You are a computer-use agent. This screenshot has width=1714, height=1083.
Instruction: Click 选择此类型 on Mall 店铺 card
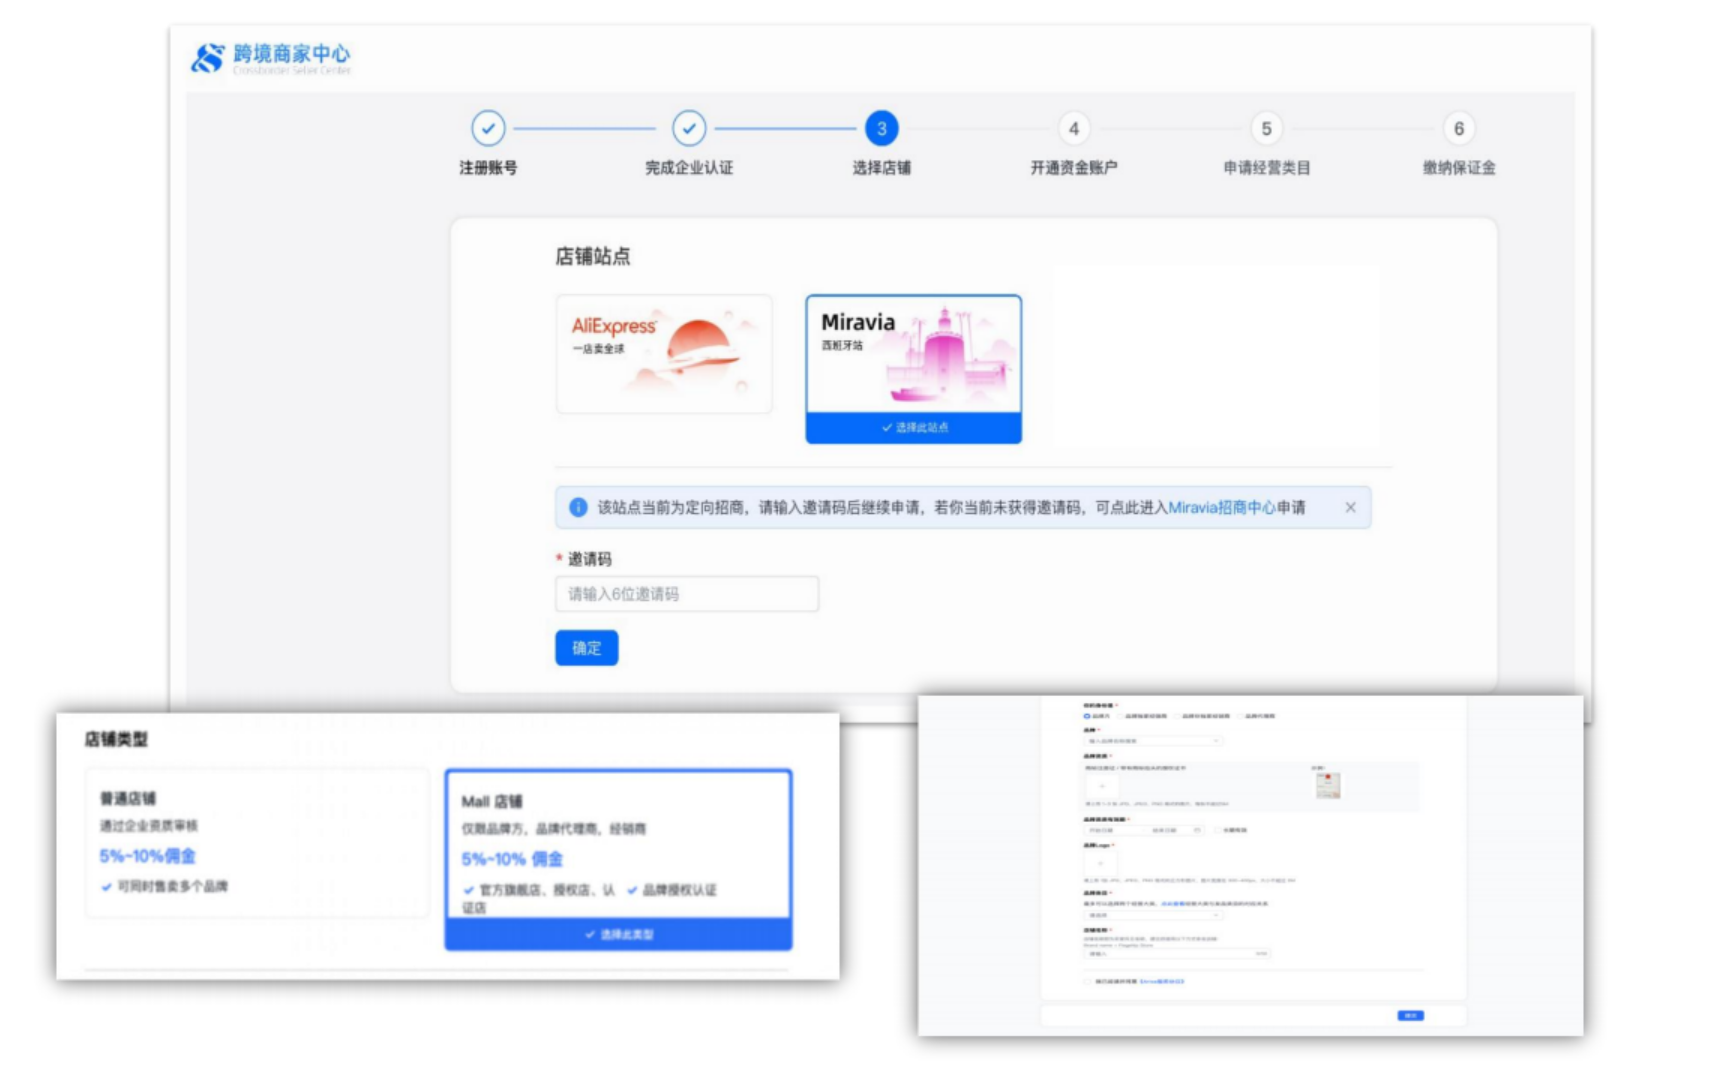[618, 934]
